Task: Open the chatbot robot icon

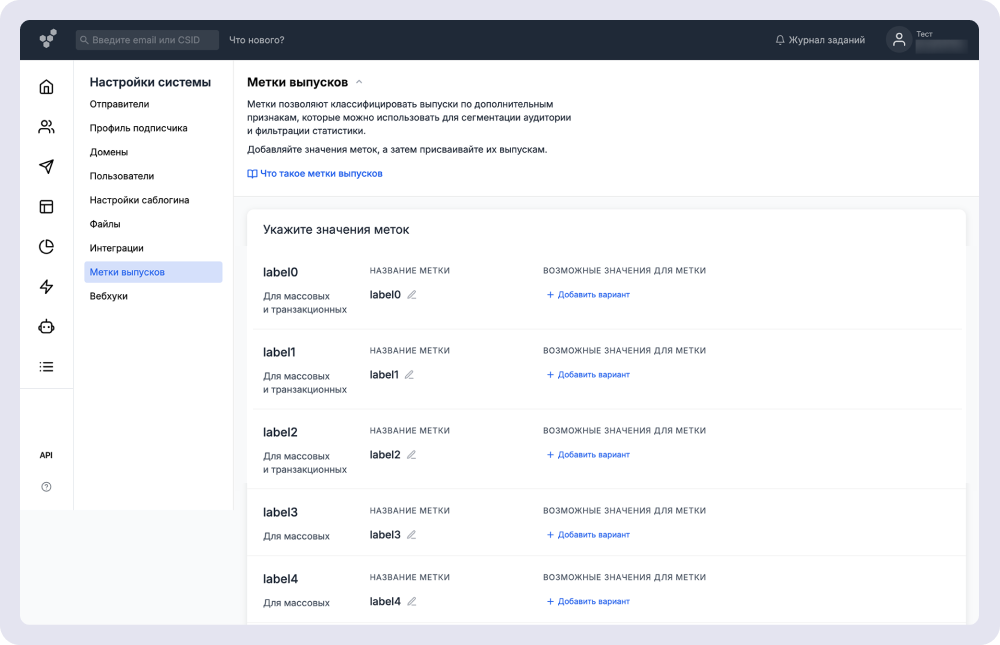Action: (46, 327)
